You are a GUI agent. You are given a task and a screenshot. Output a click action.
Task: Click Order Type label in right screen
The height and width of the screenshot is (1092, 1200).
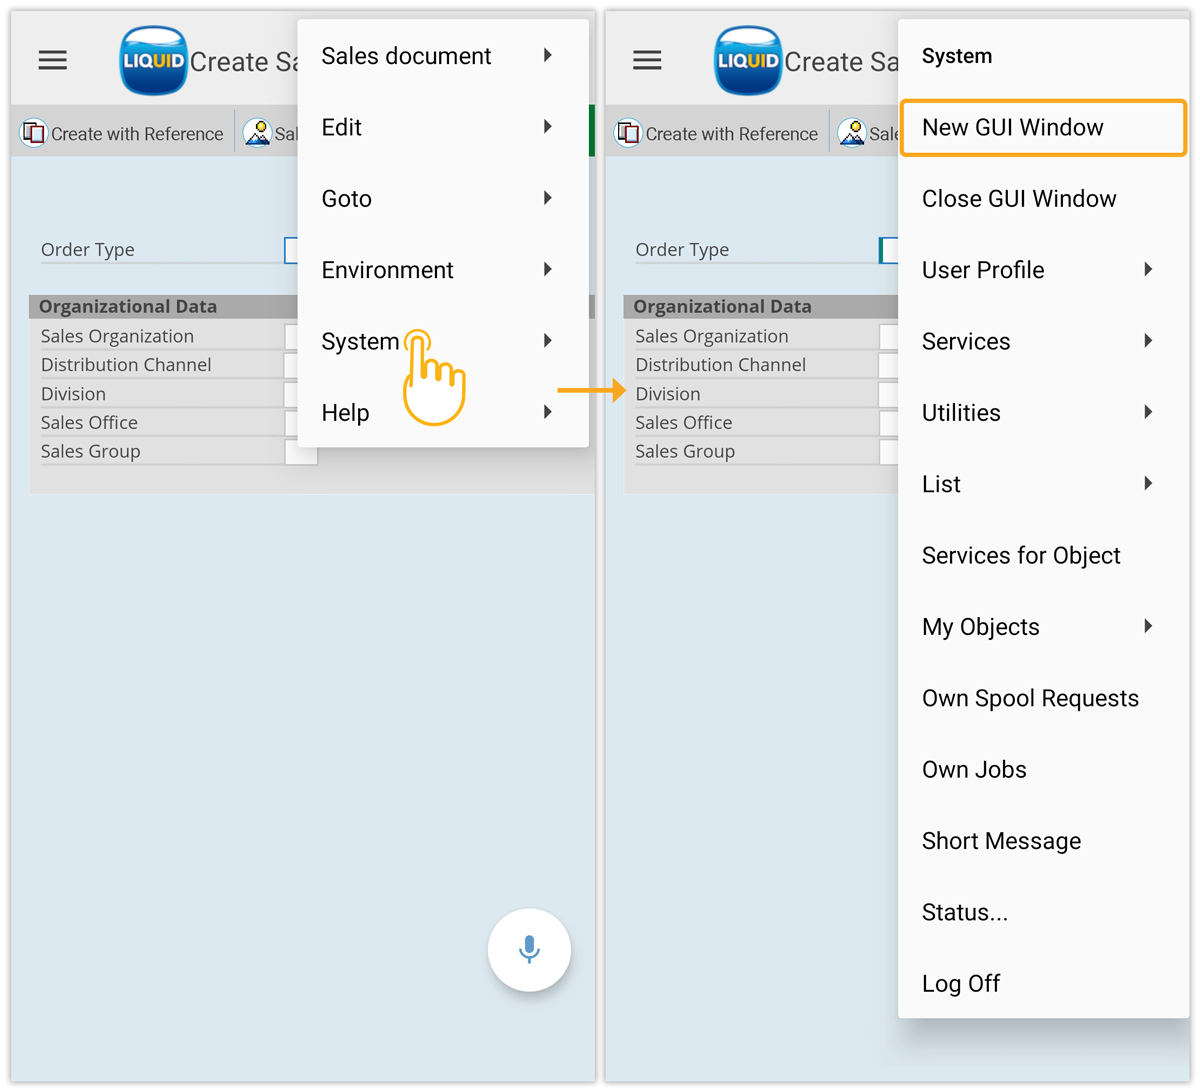click(682, 249)
